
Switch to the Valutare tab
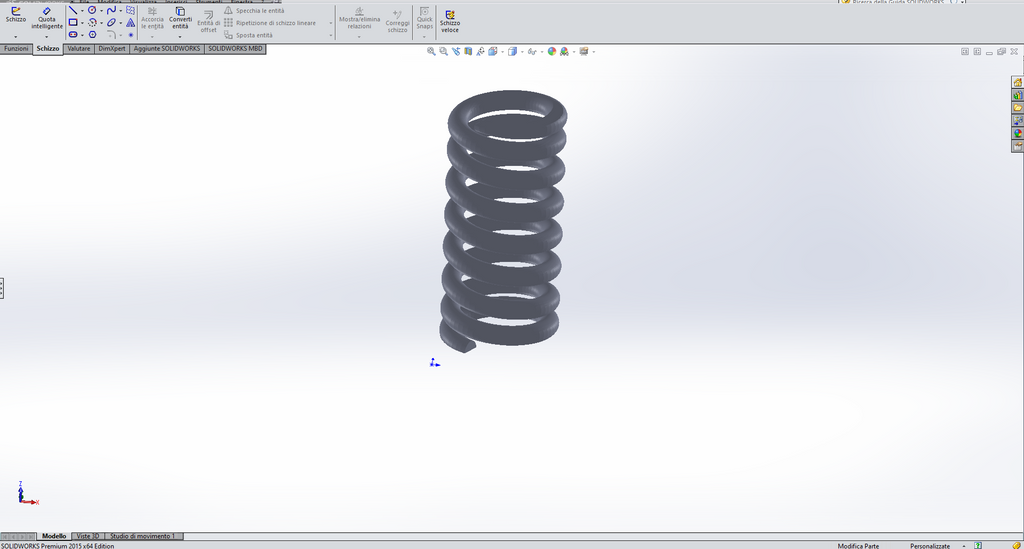79,48
